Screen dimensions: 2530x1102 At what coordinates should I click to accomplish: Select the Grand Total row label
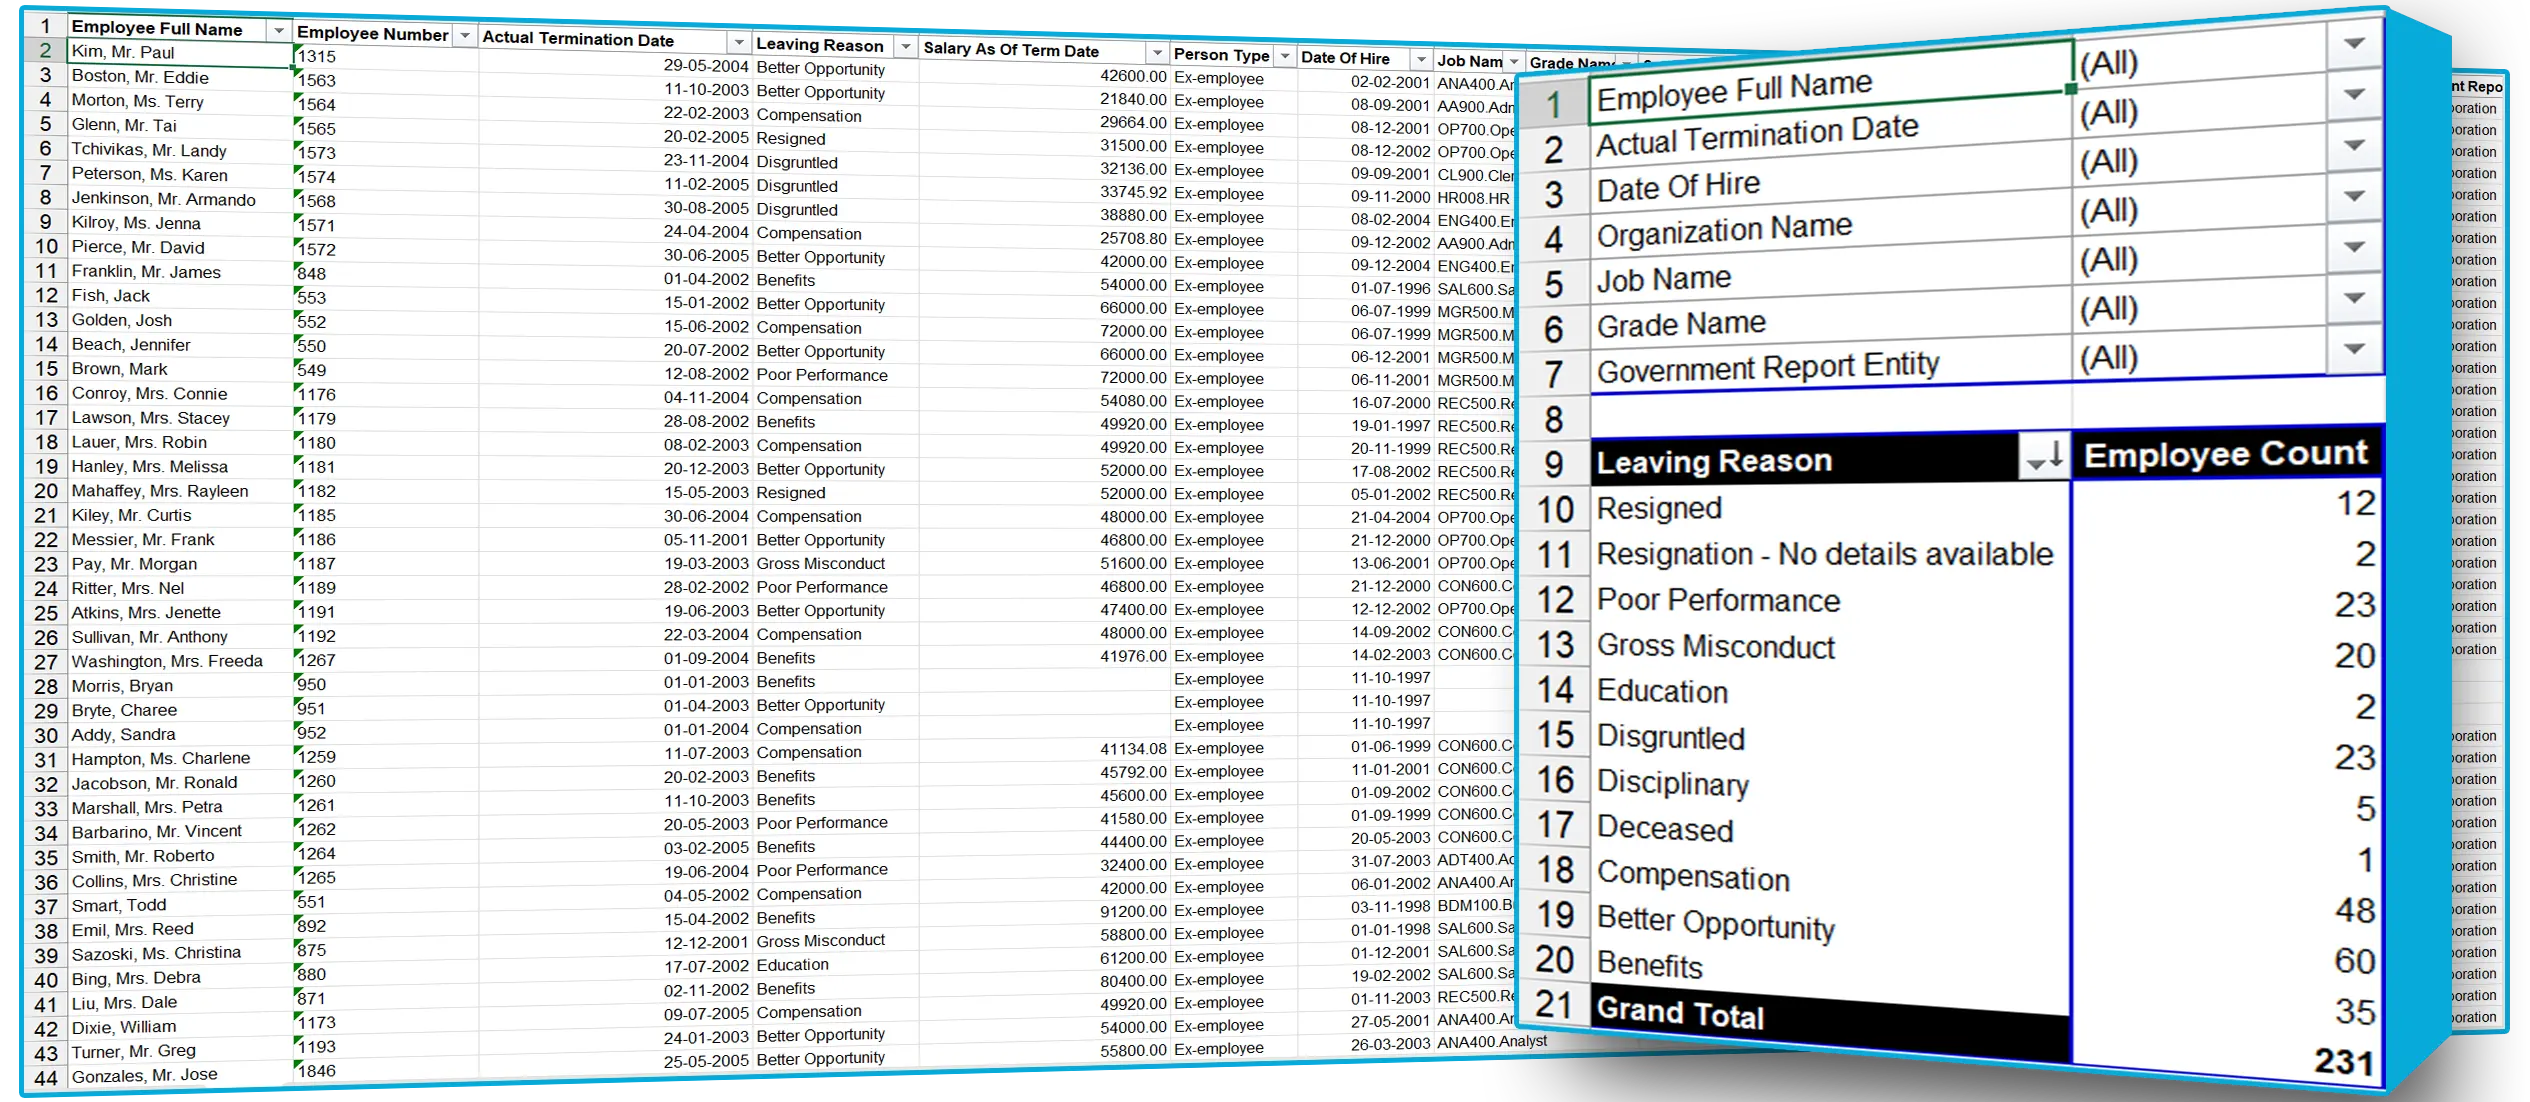pos(1680,1013)
